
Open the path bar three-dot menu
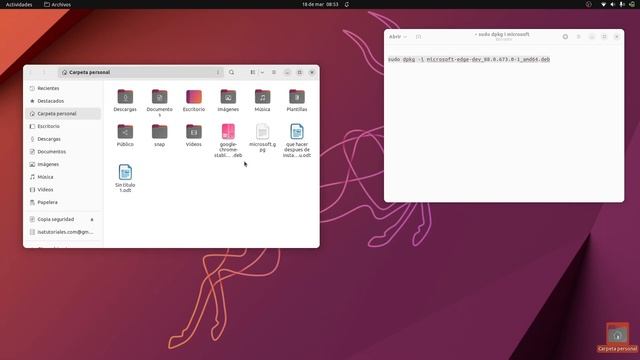[218, 72]
